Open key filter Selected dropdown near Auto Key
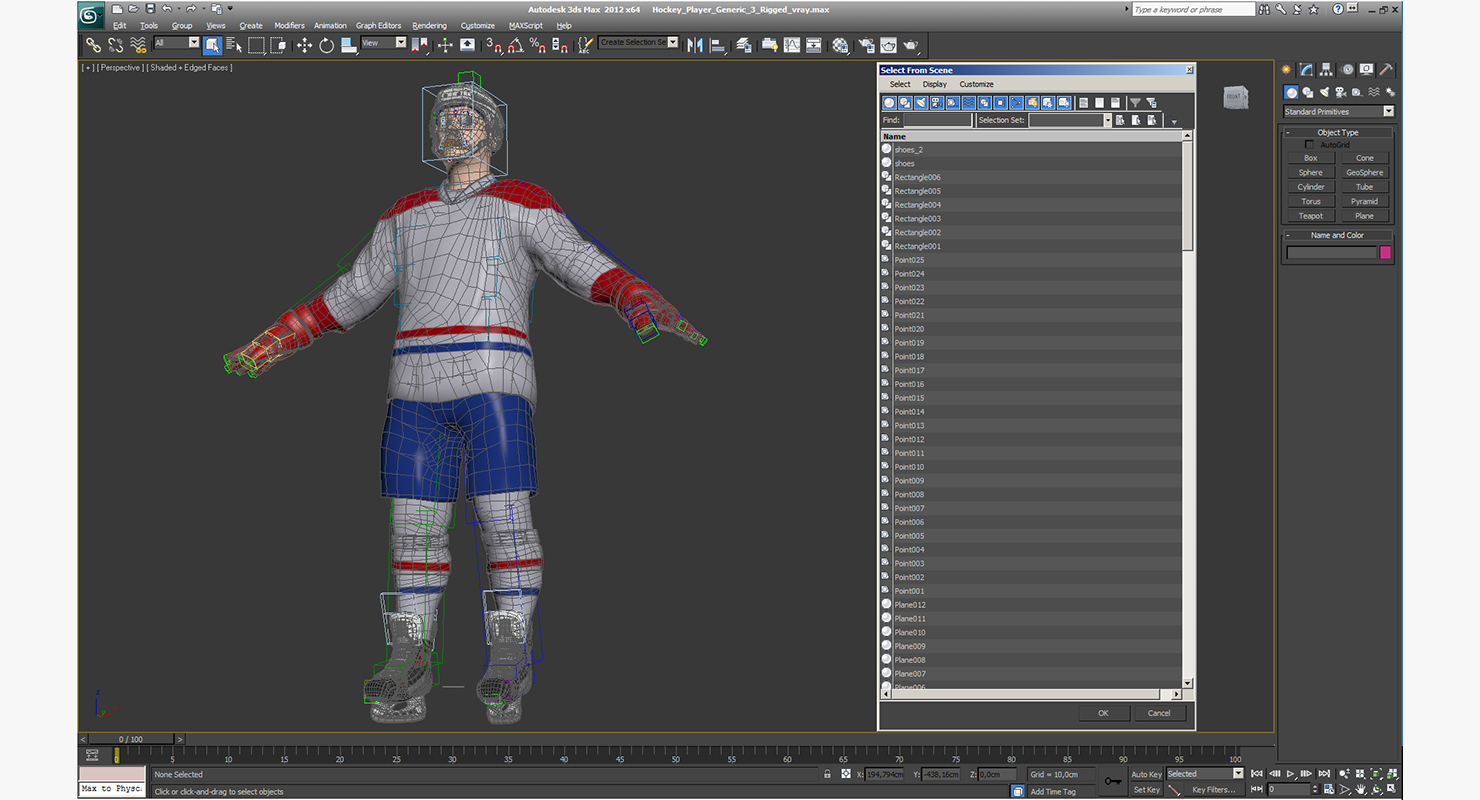1480x800 pixels. (x=1205, y=774)
